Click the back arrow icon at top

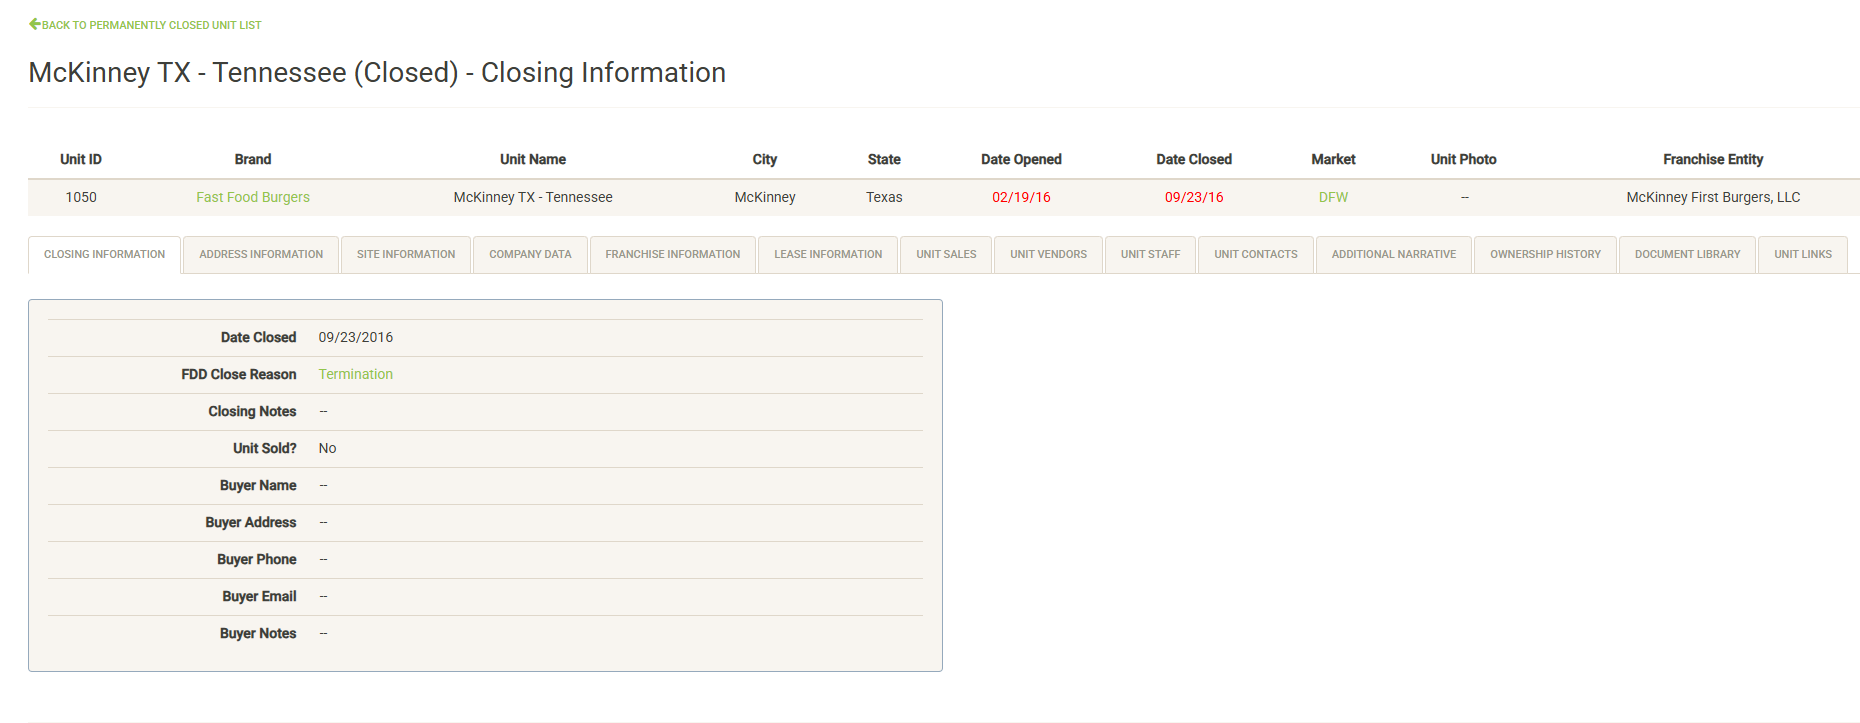click(35, 24)
